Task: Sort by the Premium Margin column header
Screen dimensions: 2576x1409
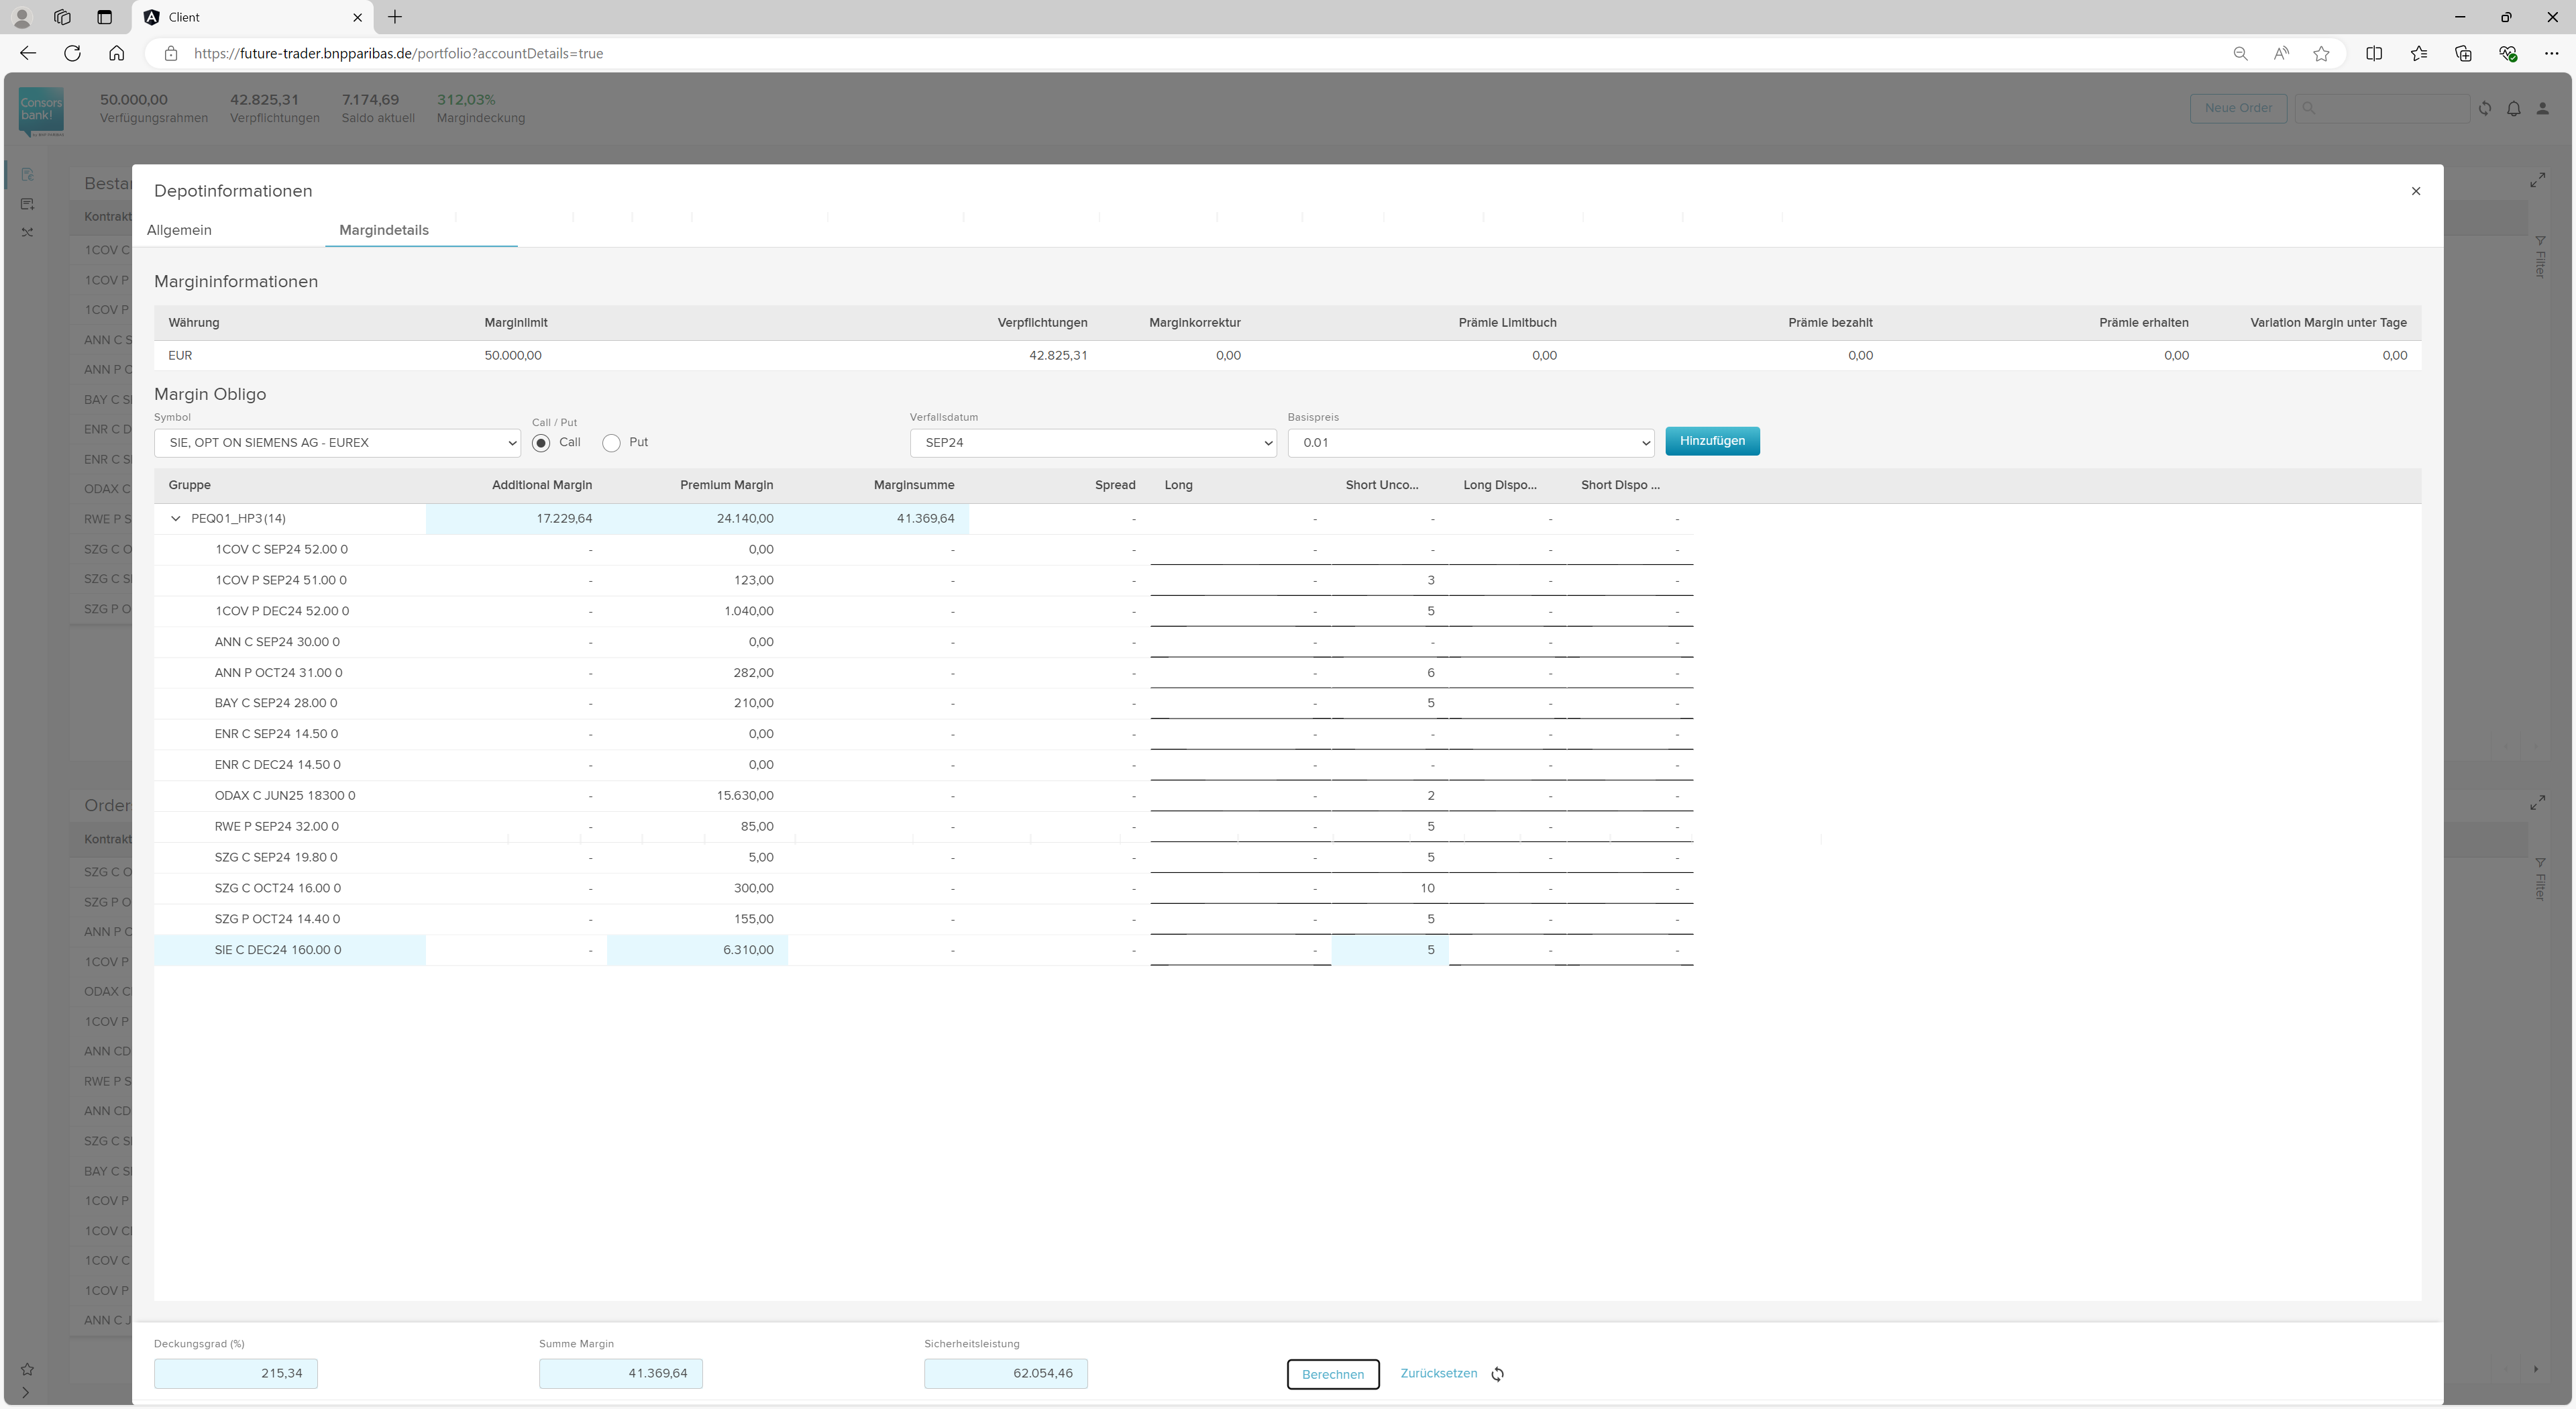Action: (726, 485)
